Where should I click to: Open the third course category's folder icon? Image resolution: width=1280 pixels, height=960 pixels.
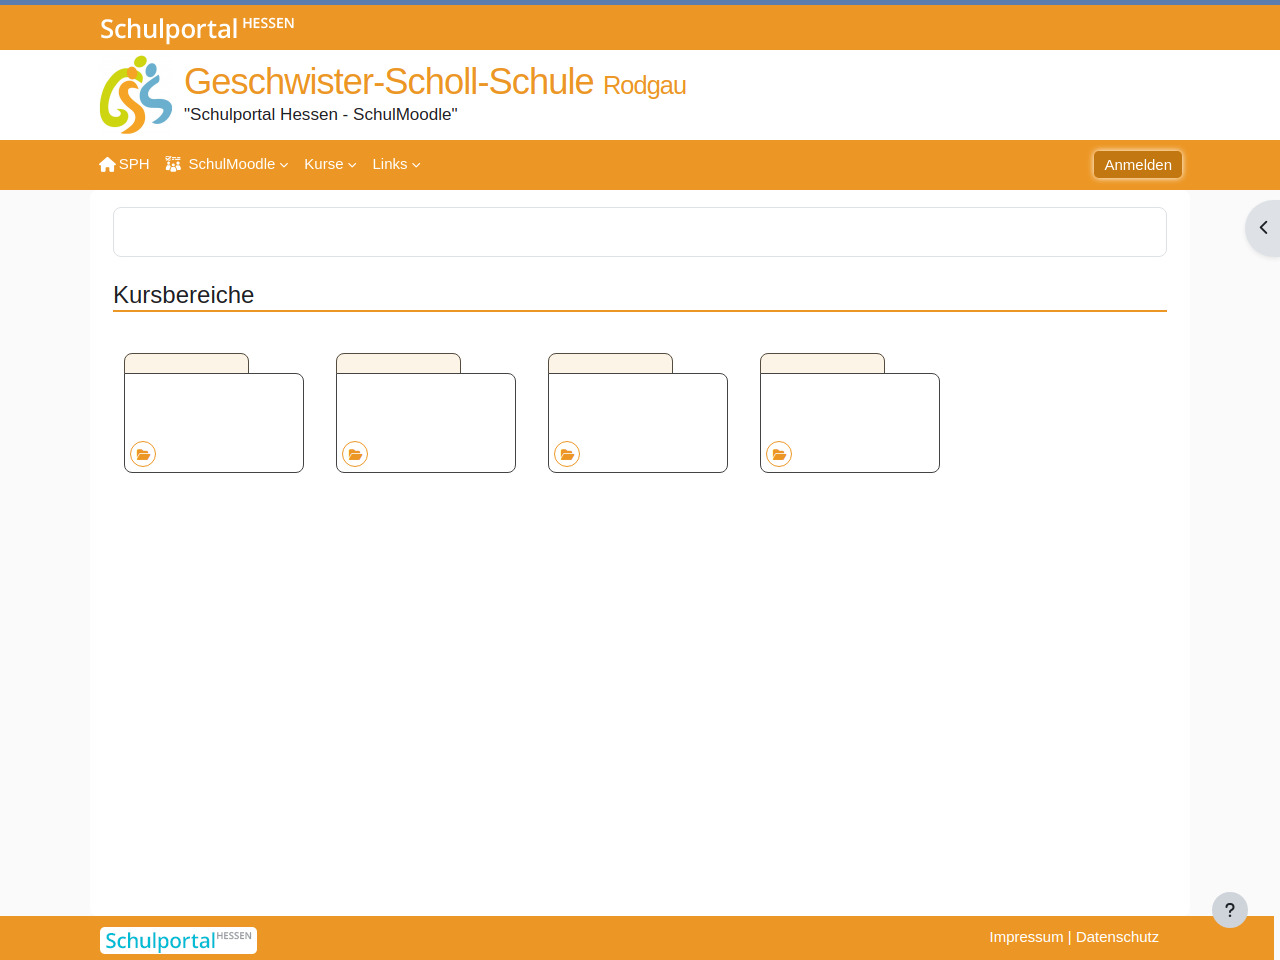click(x=567, y=454)
